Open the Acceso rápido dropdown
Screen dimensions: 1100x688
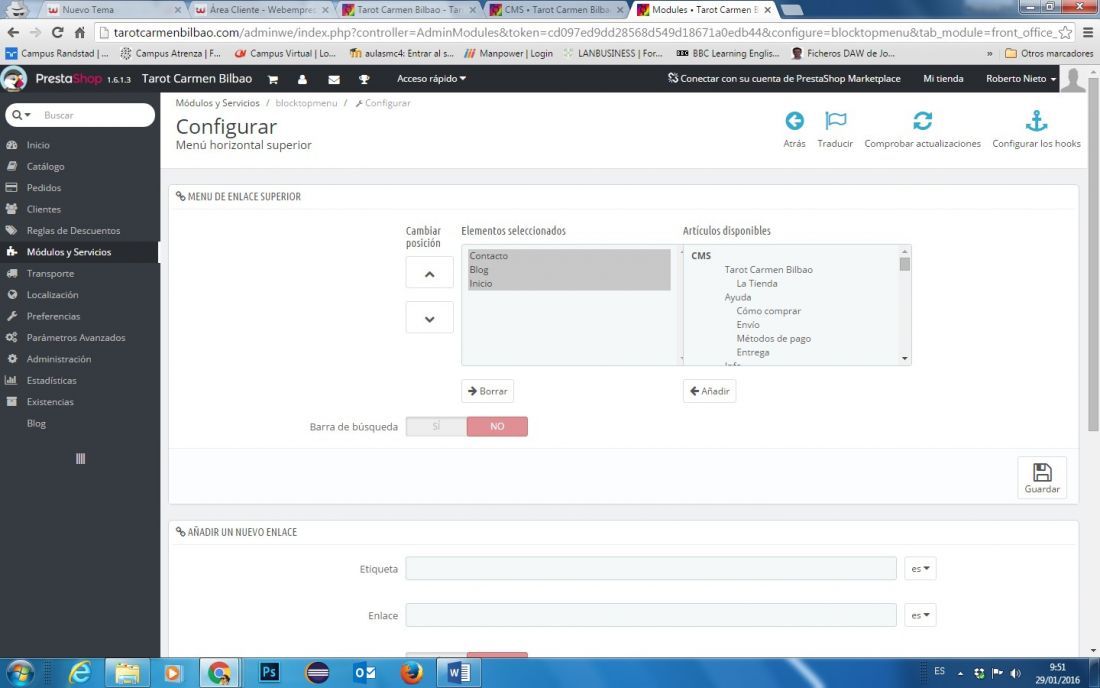click(431, 79)
